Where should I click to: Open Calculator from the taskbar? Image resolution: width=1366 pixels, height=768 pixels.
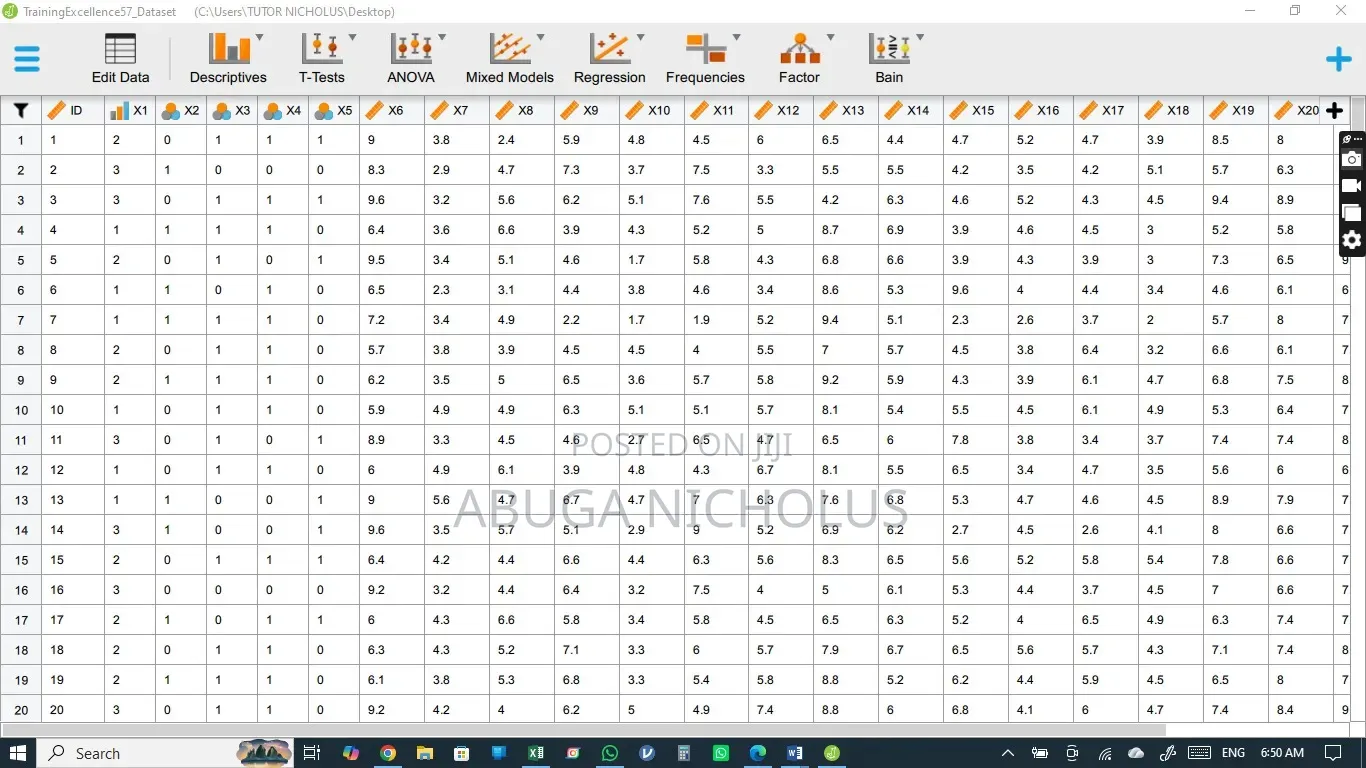tap(684, 753)
